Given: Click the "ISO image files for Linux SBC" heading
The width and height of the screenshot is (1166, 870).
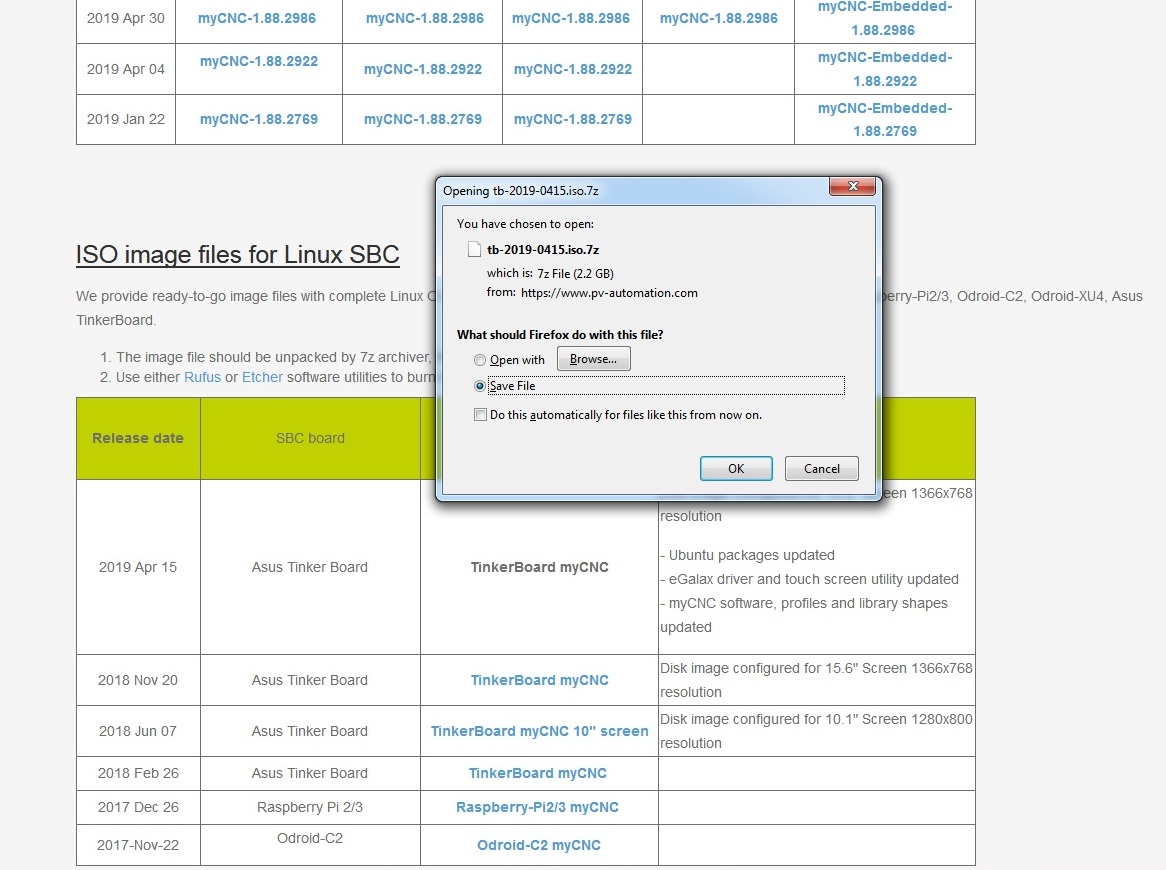Looking at the screenshot, I should coord(237,255).
